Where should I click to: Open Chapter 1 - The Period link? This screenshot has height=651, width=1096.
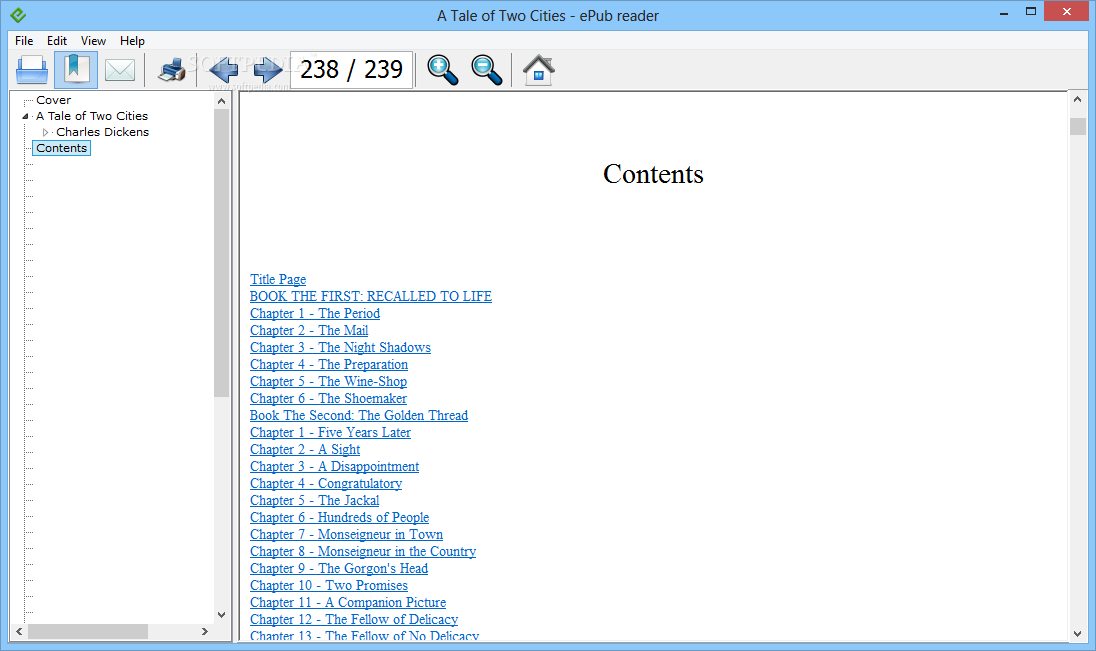(315, 313)
